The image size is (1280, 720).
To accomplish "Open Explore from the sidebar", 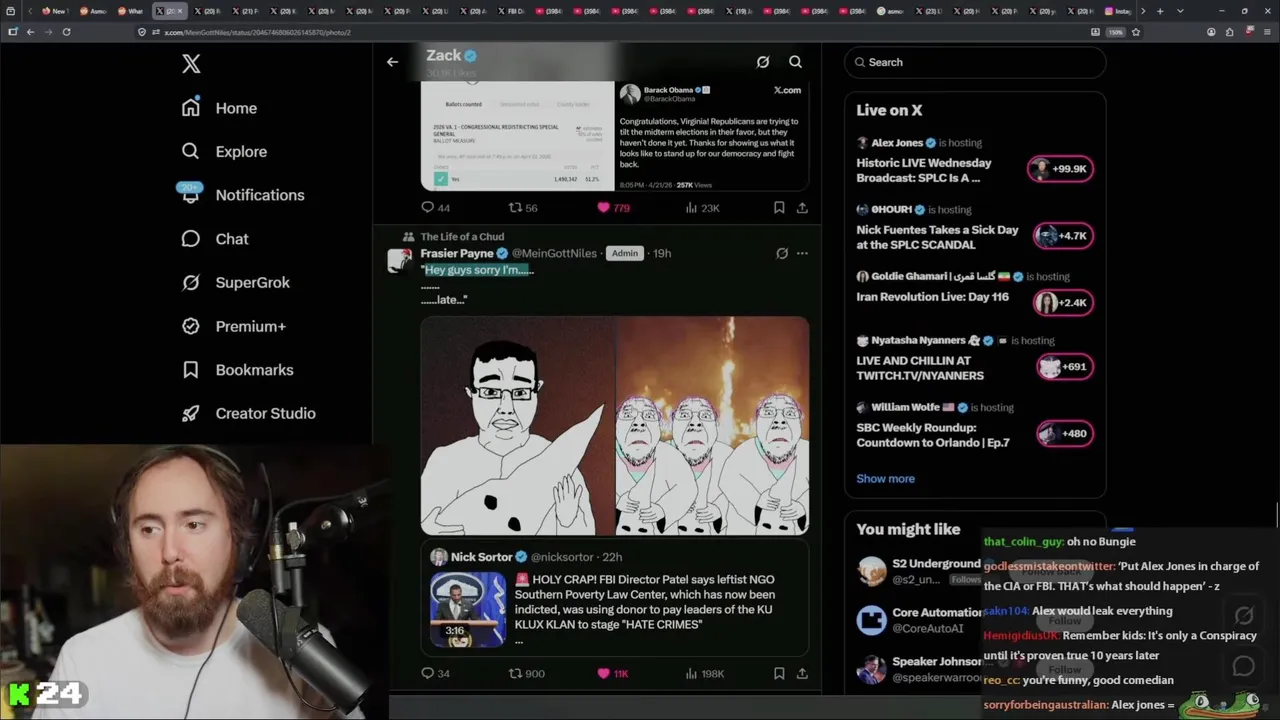I will click(x=224, y=152).
